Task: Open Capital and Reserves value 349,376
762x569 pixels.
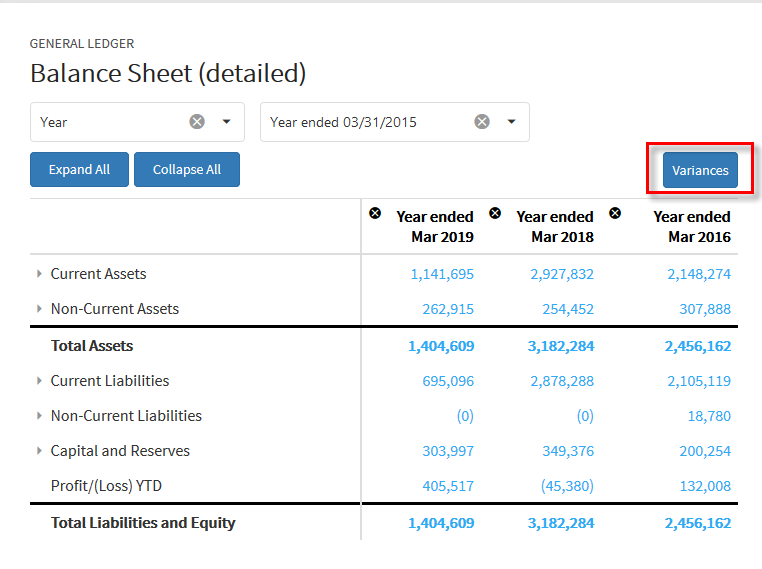Action: click(x=568, y=451)
